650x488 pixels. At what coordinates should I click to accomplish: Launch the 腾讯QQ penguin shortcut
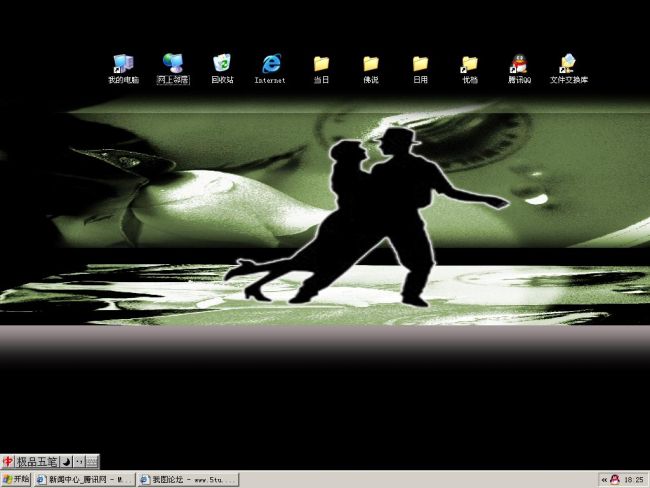coord(518,66)
